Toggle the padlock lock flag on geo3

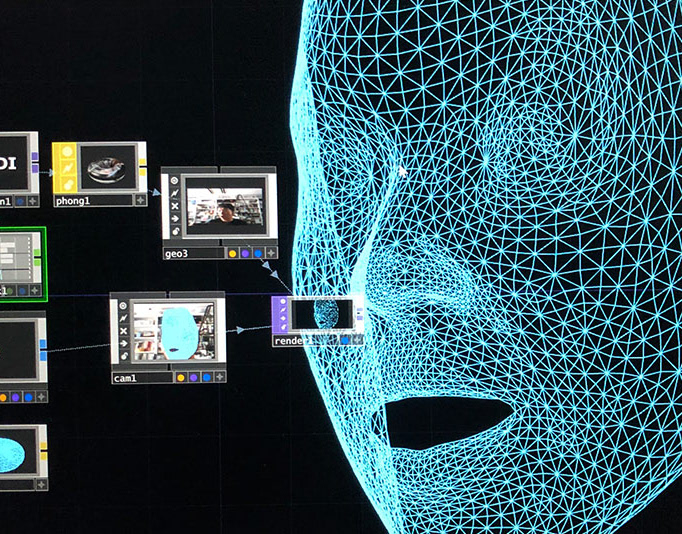click(174, 231)
